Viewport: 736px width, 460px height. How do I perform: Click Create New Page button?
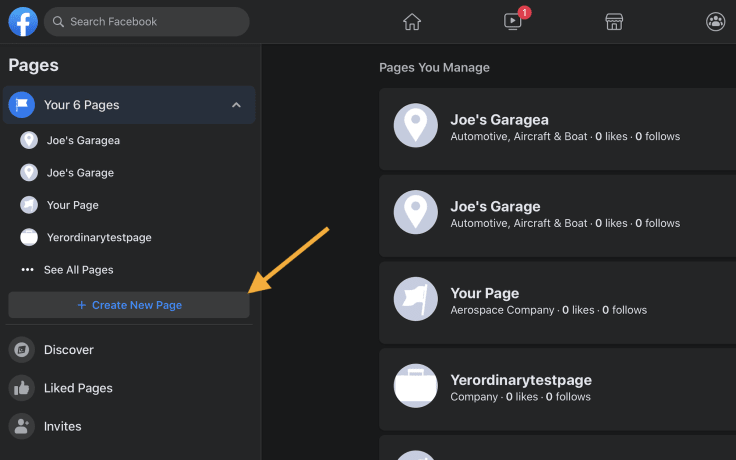point(129,305)
